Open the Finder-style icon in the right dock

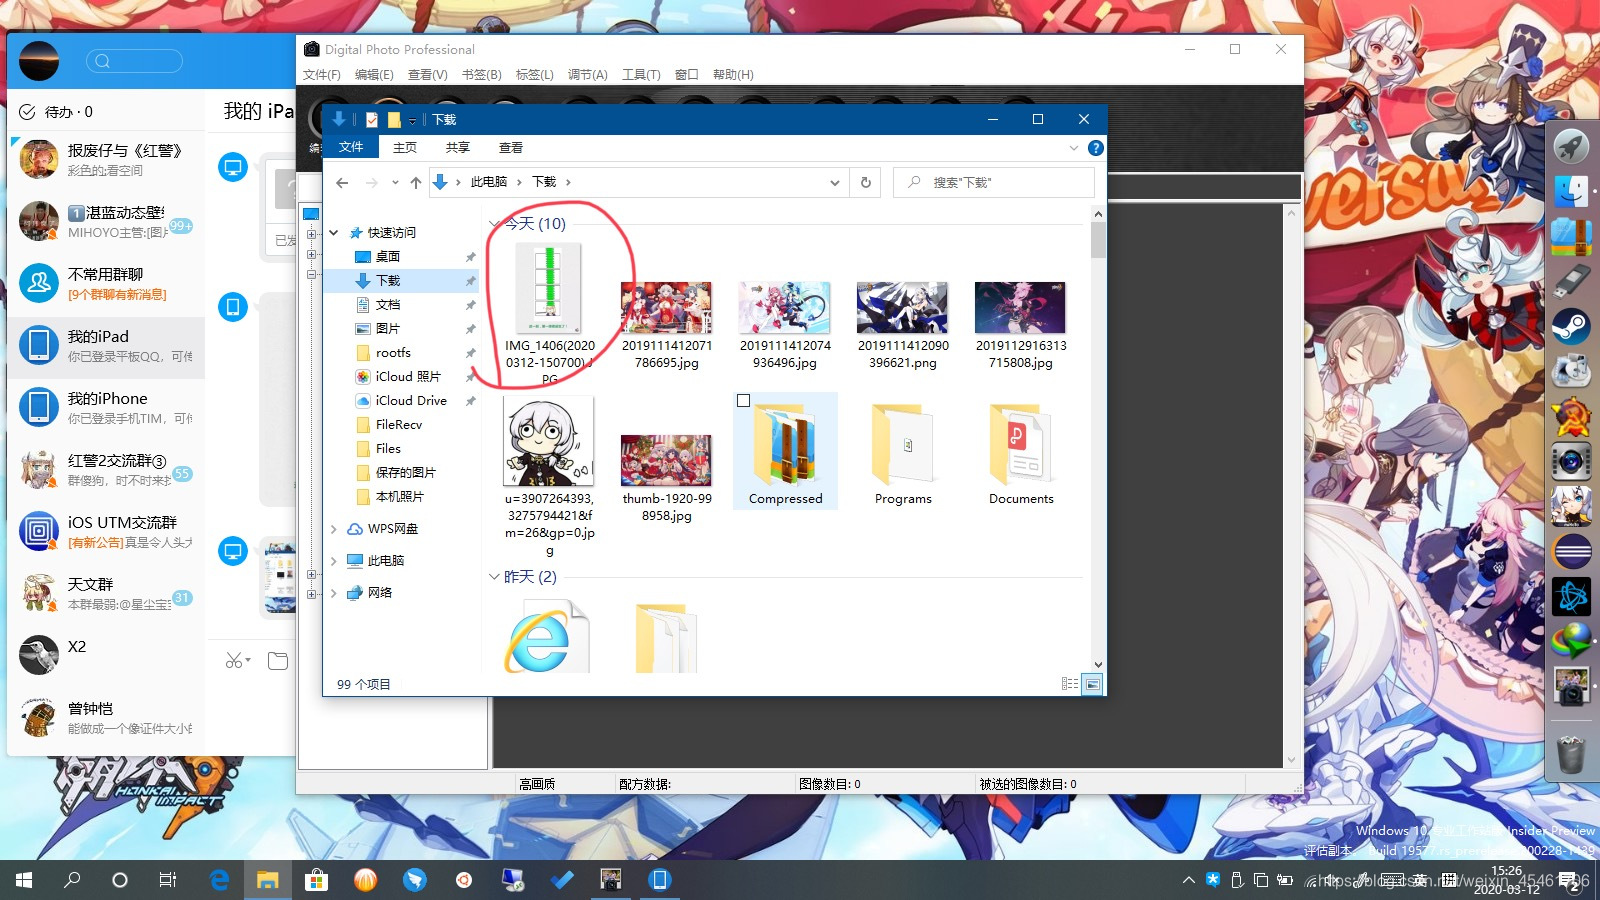pos(1571,190)
